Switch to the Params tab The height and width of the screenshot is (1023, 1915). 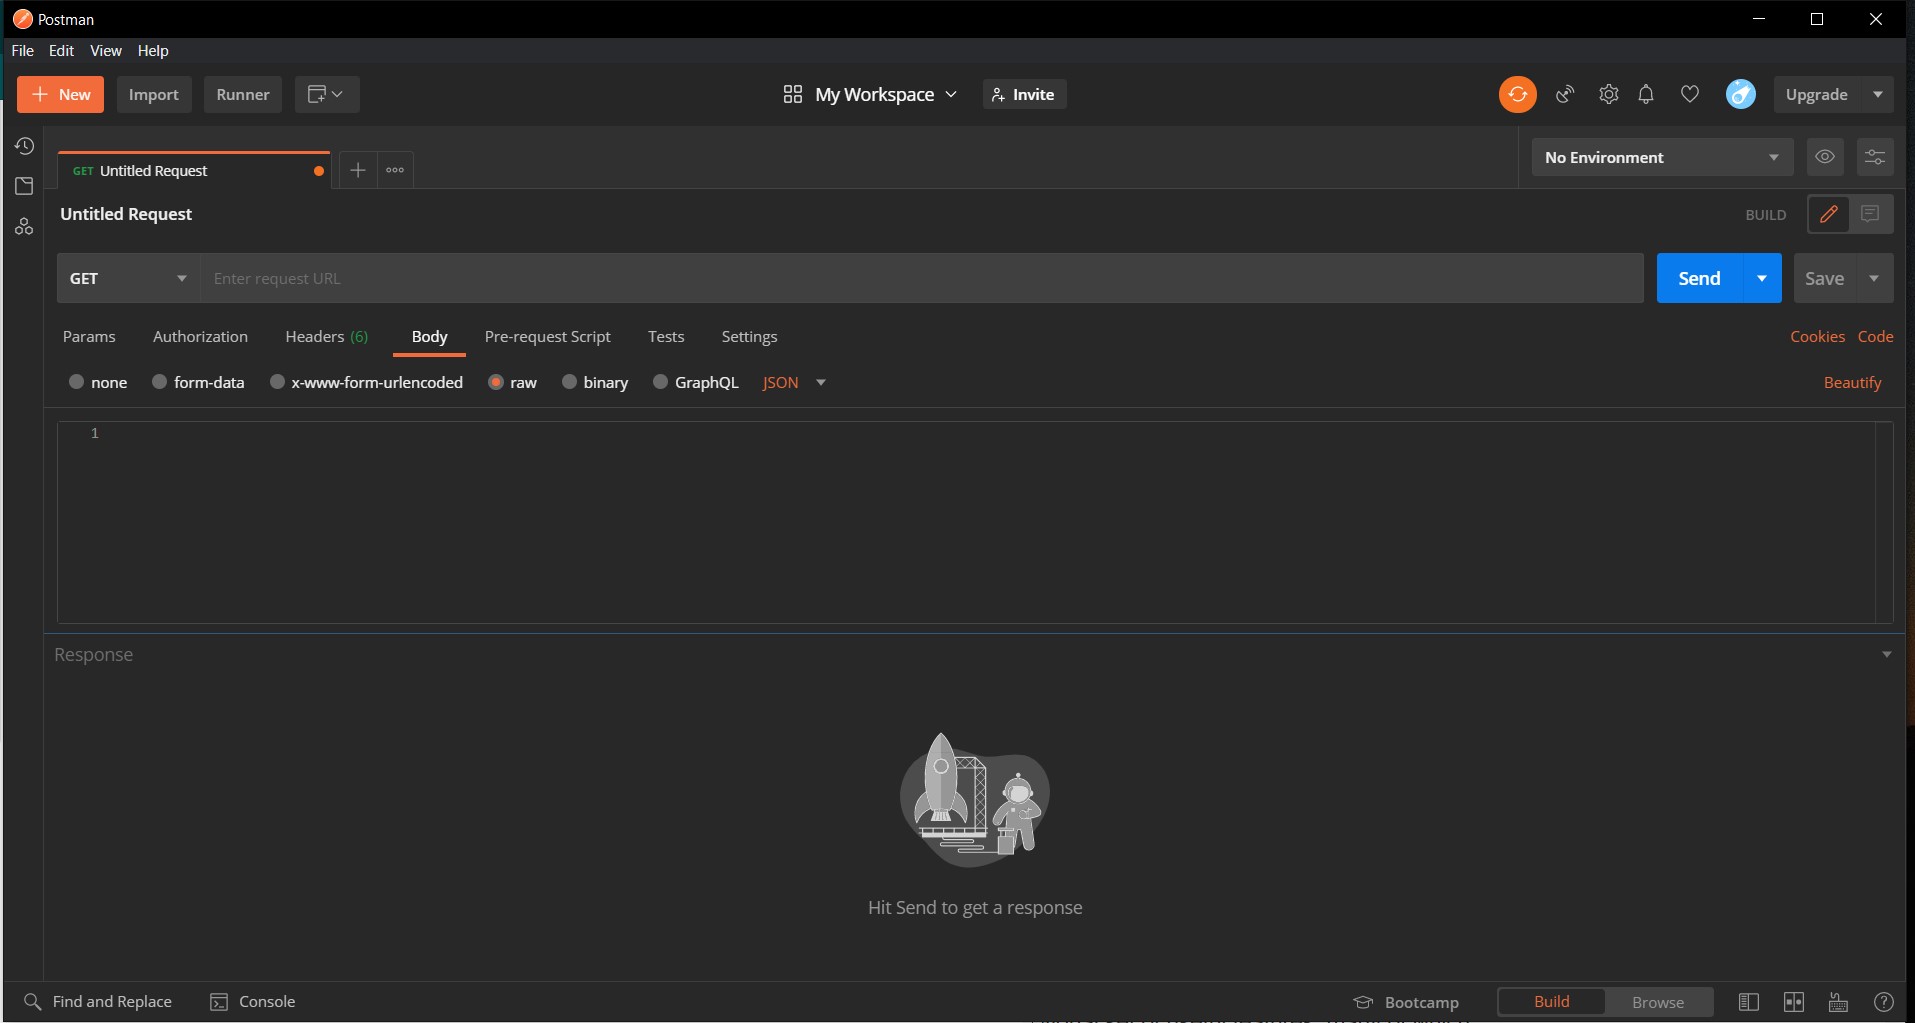coord(89,336)
